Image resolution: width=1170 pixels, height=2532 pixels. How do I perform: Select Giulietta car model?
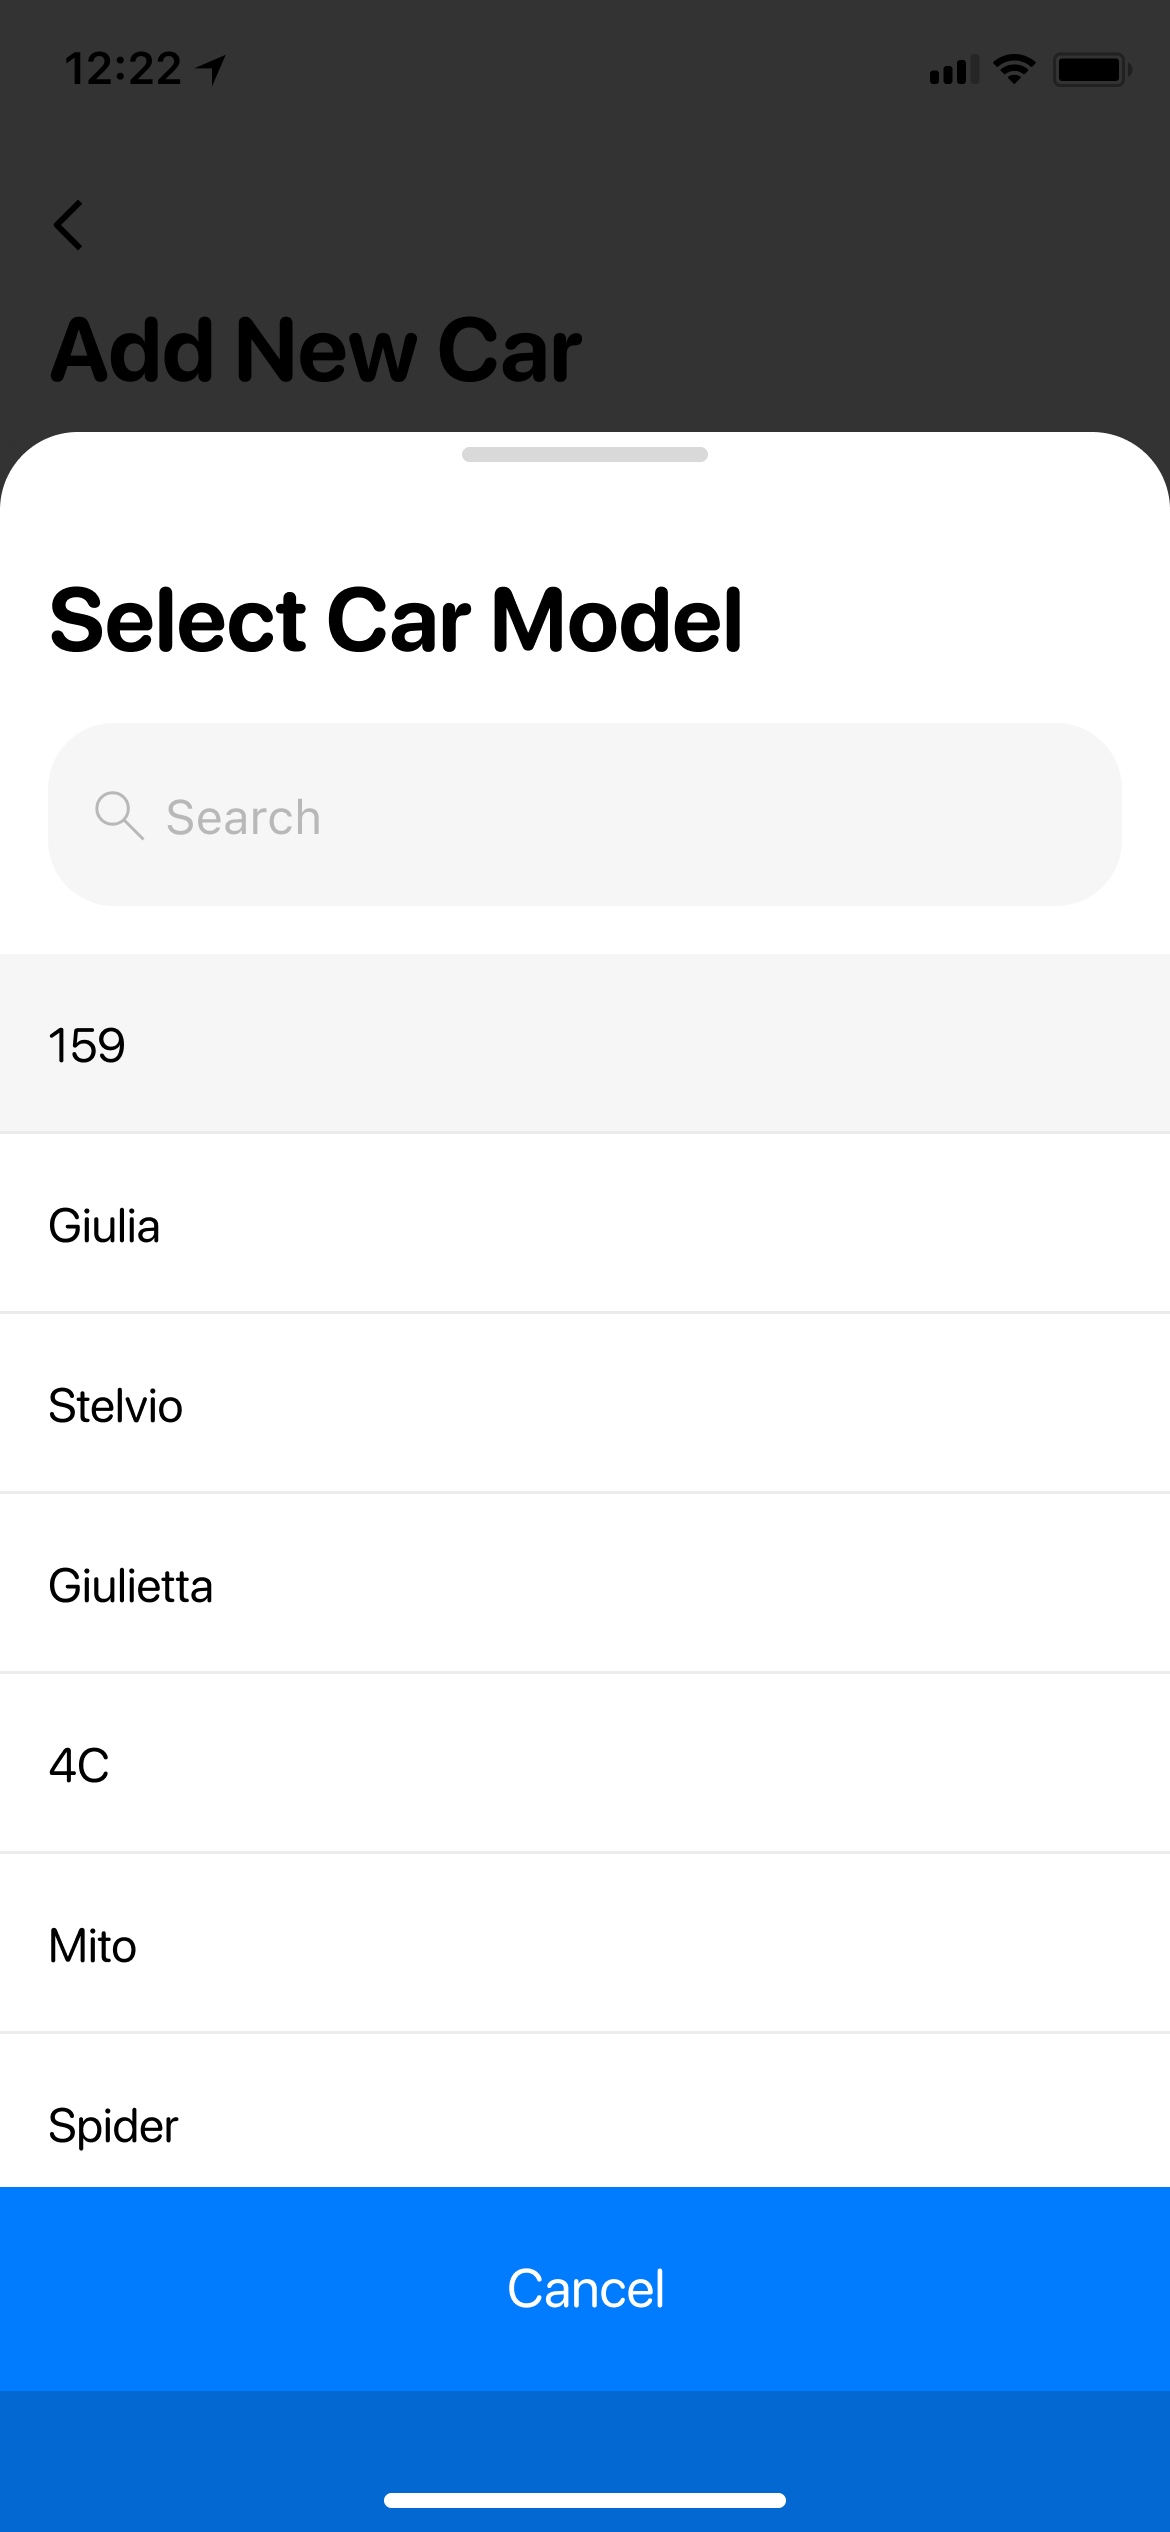click(x=585, y=1585)
